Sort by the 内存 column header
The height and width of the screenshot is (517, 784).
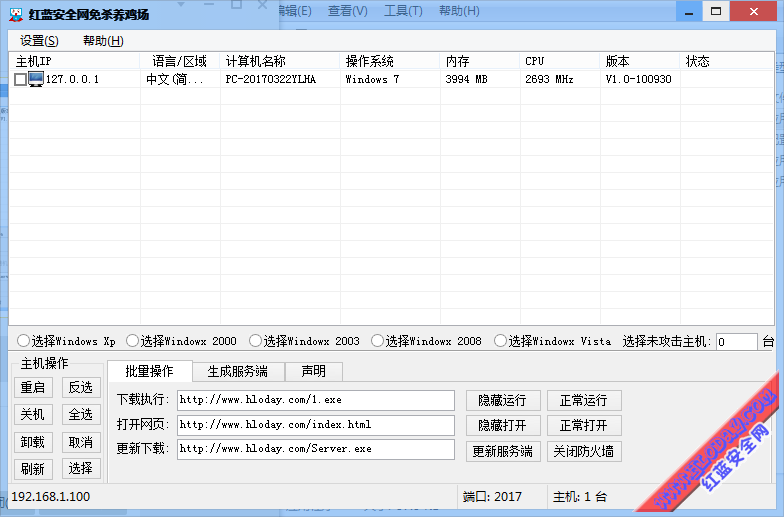click(x=480, y=61)
